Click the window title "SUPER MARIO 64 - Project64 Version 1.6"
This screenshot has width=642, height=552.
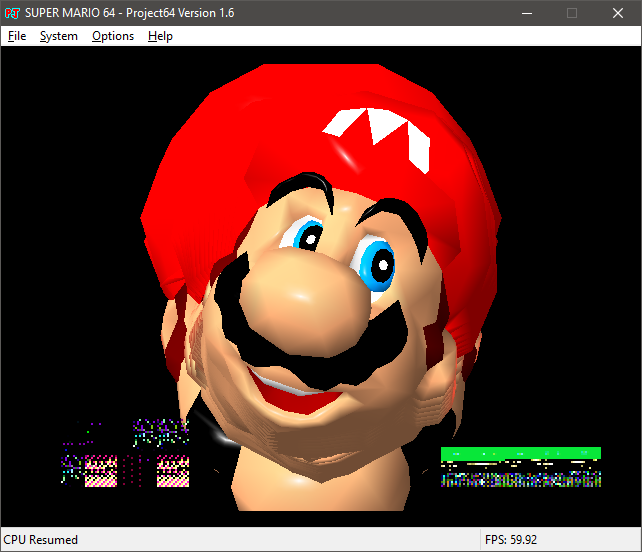tap(129, 13)
